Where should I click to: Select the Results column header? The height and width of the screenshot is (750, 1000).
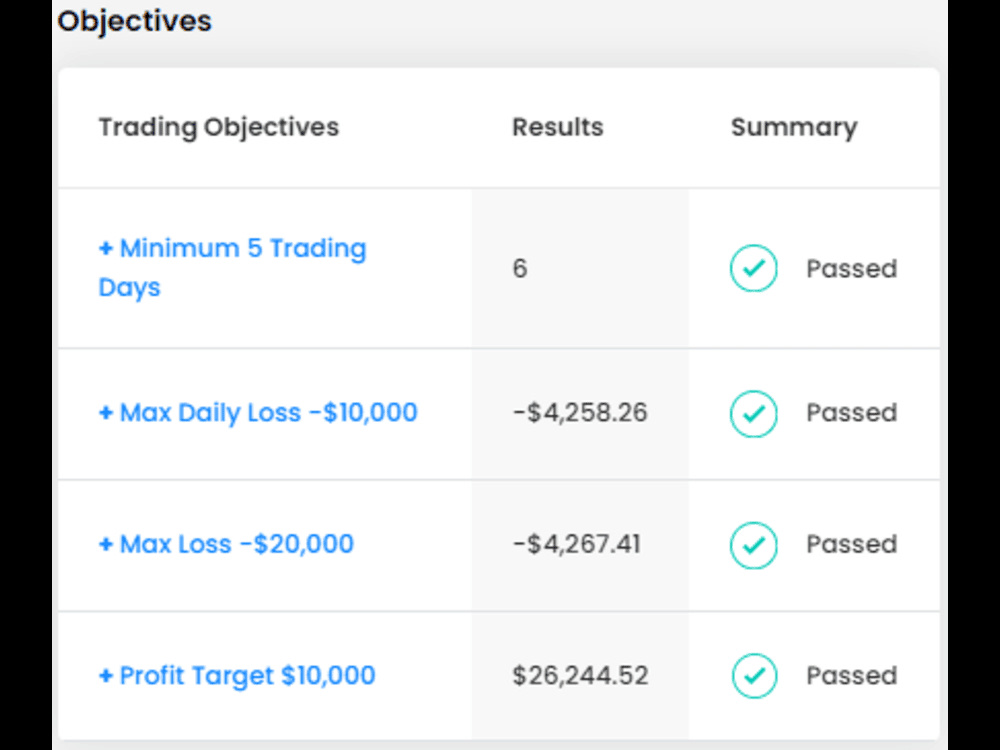tap(557, 127)
